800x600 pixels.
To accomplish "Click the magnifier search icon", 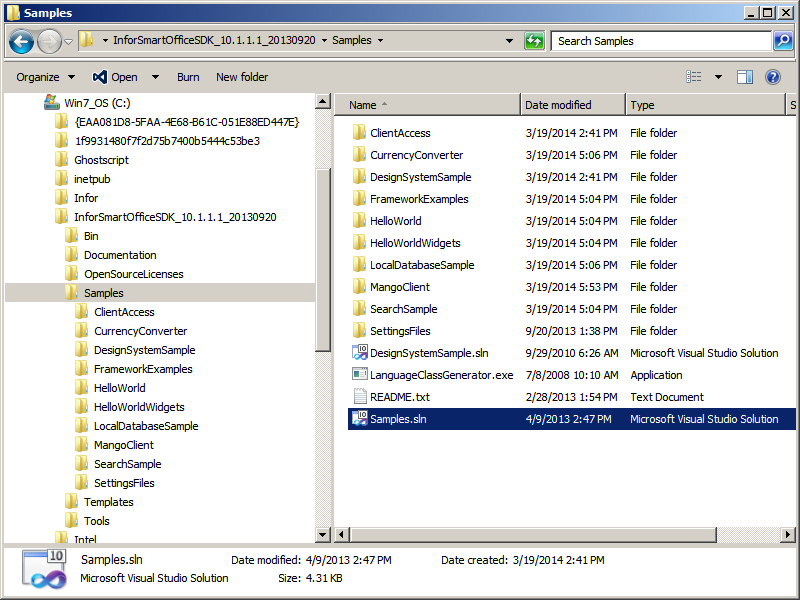I will pyautogui.click(x=783, y=41).
